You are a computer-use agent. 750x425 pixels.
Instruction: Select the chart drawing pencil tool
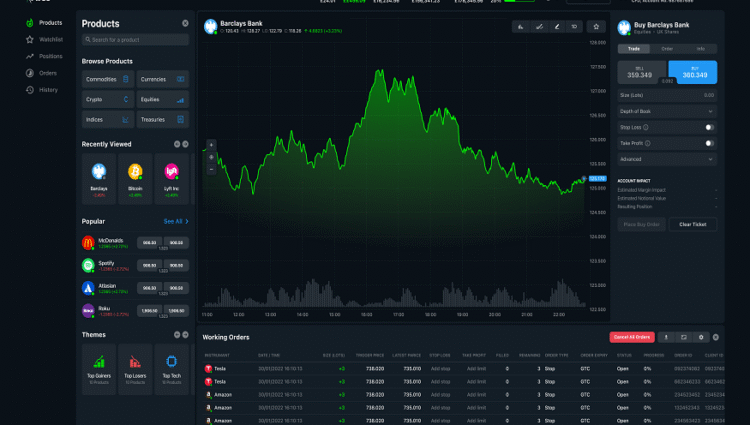click(557, 27)
